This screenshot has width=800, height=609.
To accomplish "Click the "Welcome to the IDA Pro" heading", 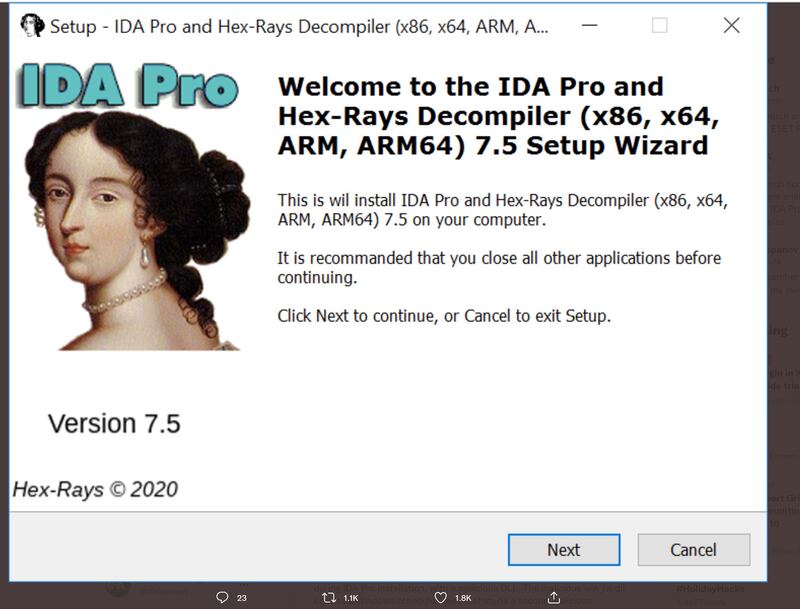I will [x=498, y=116].
